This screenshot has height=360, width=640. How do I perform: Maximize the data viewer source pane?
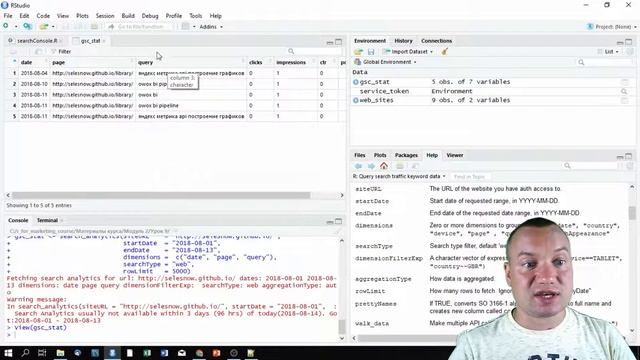(338, 42)
